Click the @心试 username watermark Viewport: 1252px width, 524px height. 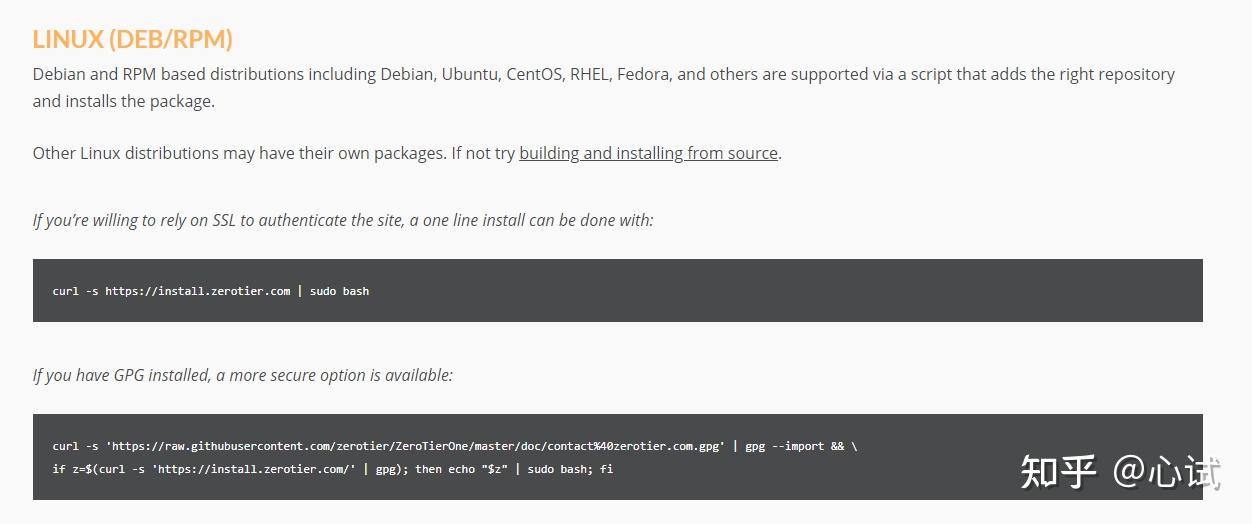coord(1167,472)
